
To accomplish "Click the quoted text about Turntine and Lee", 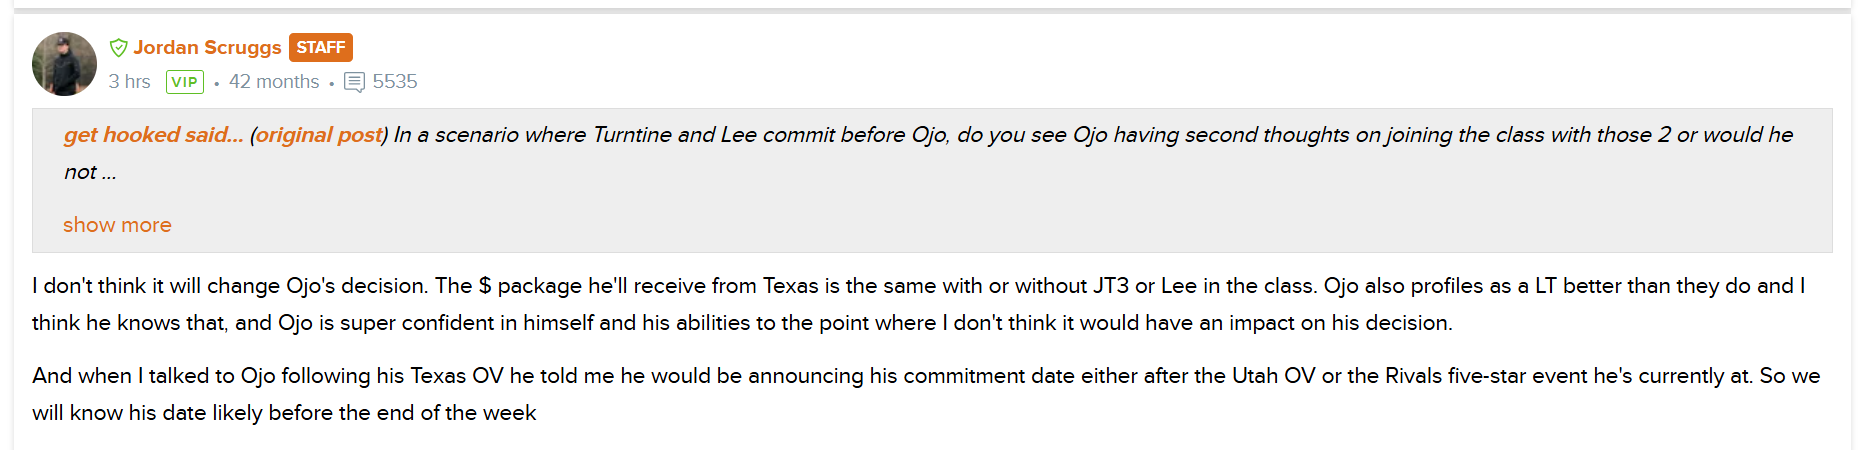I will (x=1093, y=135).
